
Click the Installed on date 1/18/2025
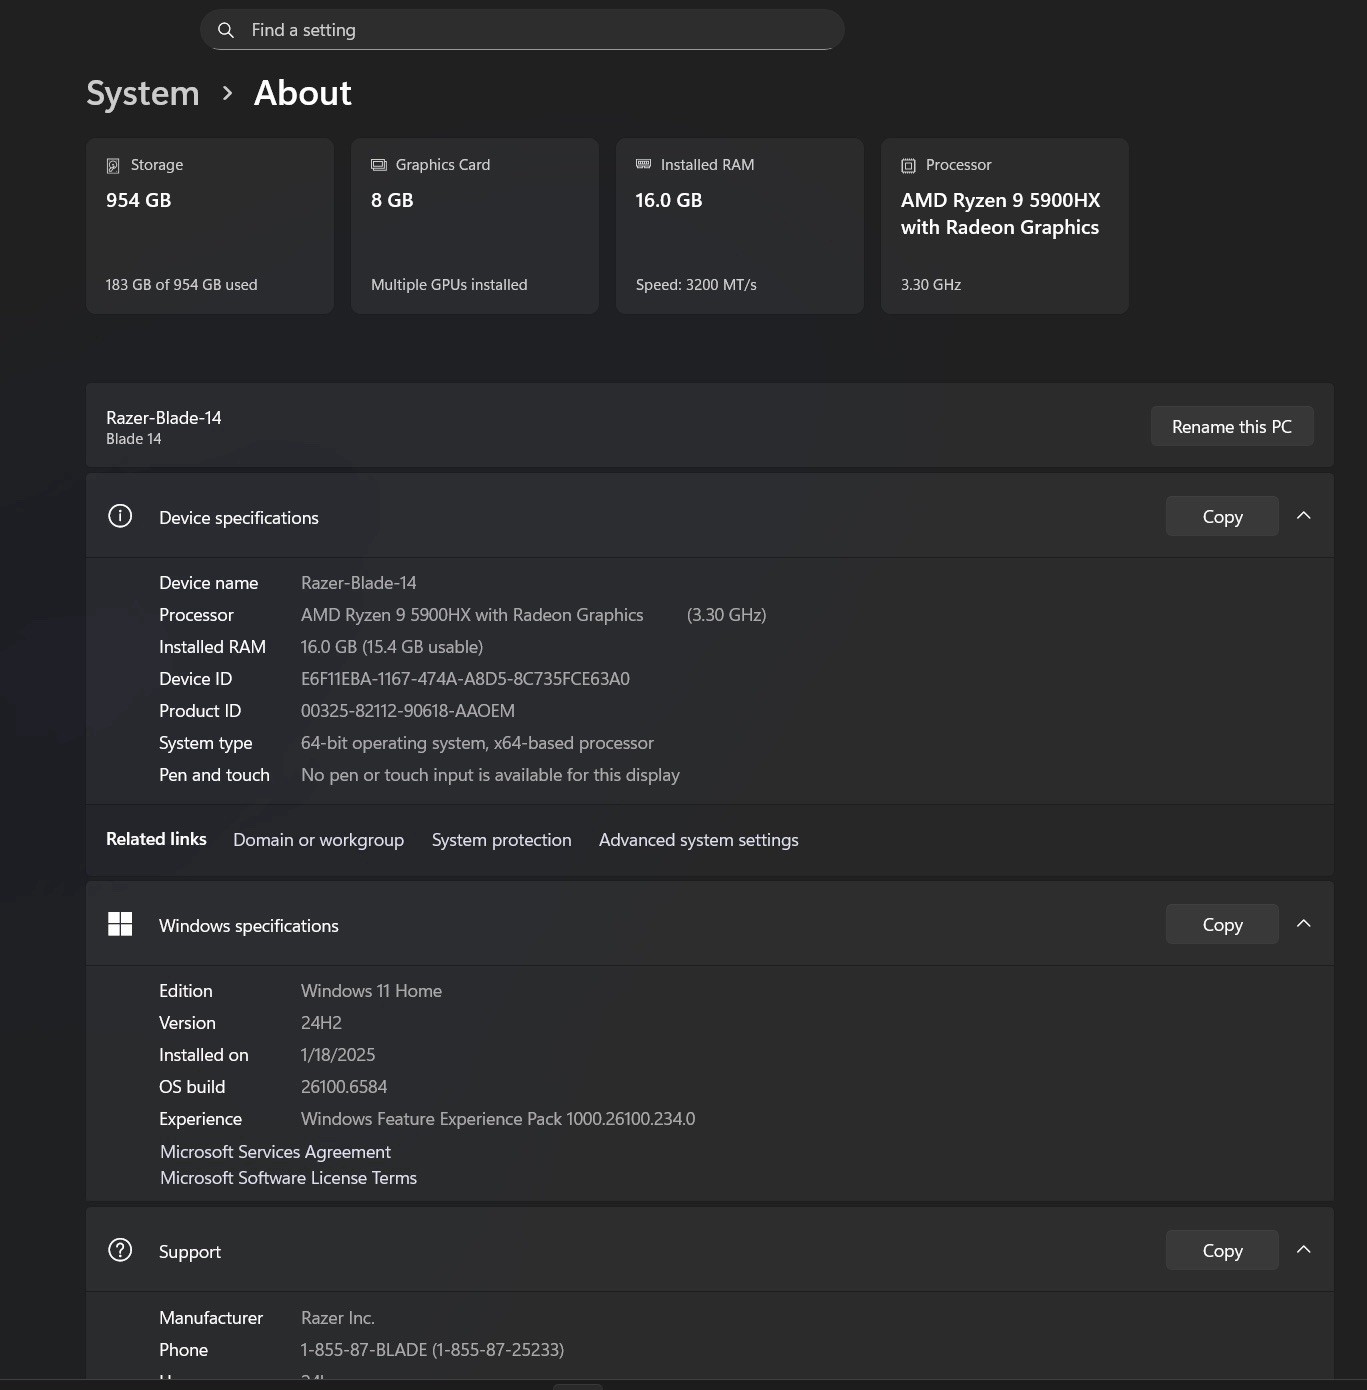point(338,1055)
